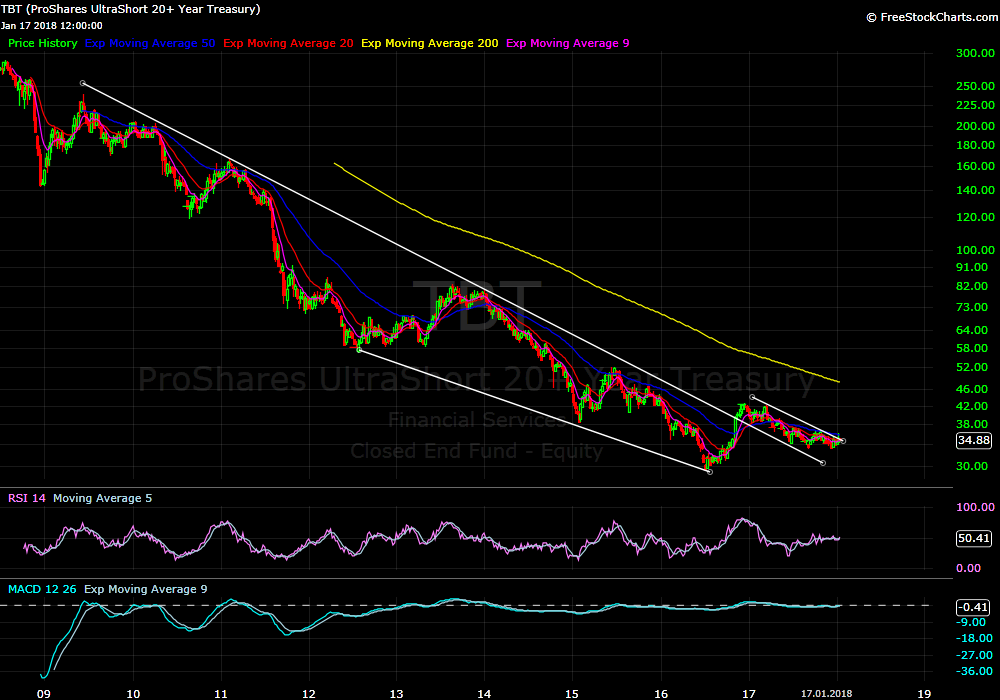
Task: Click 'Moving Average 5' in RSI panel
Action: pyautogui.click(x=103, y=498)
